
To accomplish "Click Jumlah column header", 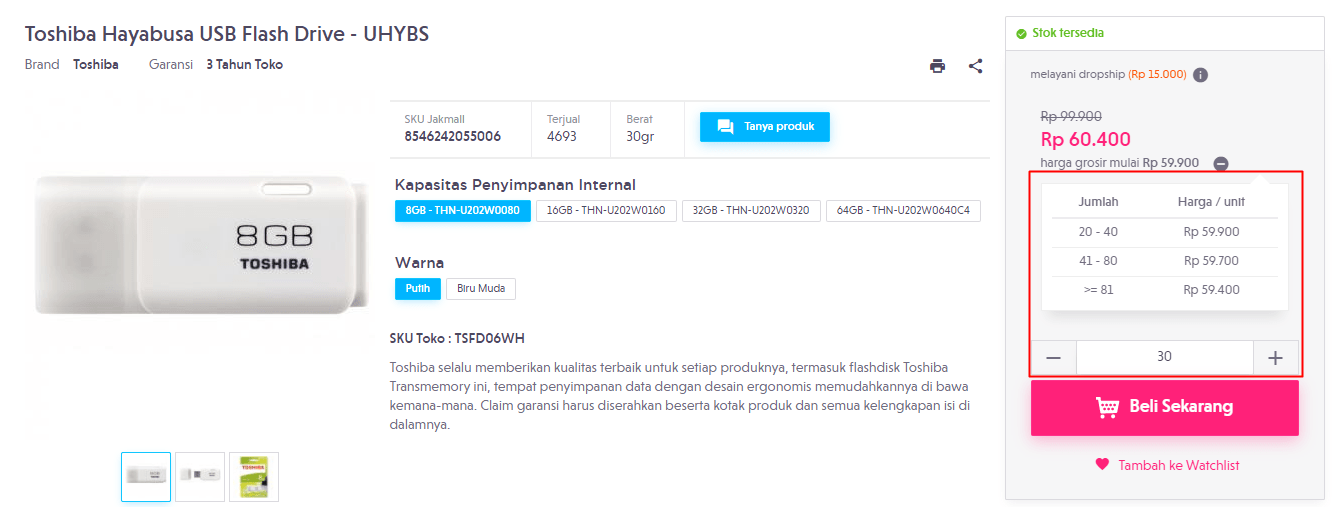I will coord(1098,202).
